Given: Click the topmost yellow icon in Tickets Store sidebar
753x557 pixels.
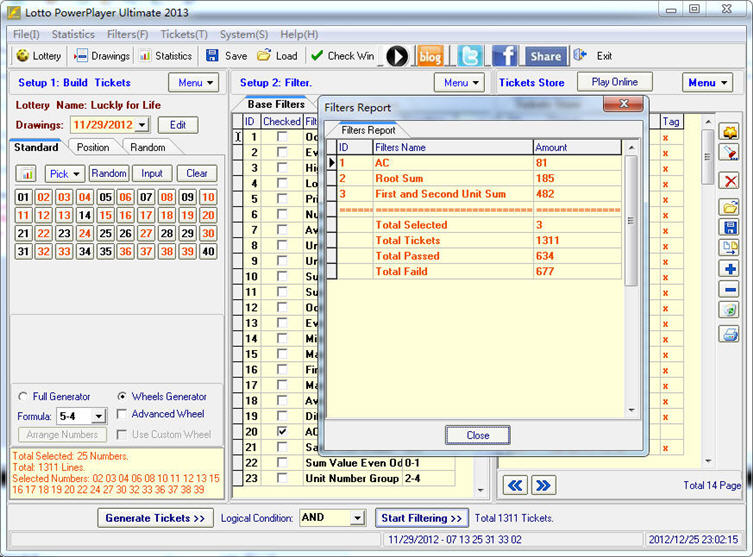Looking at the screenshot, I should pos(729,132).
